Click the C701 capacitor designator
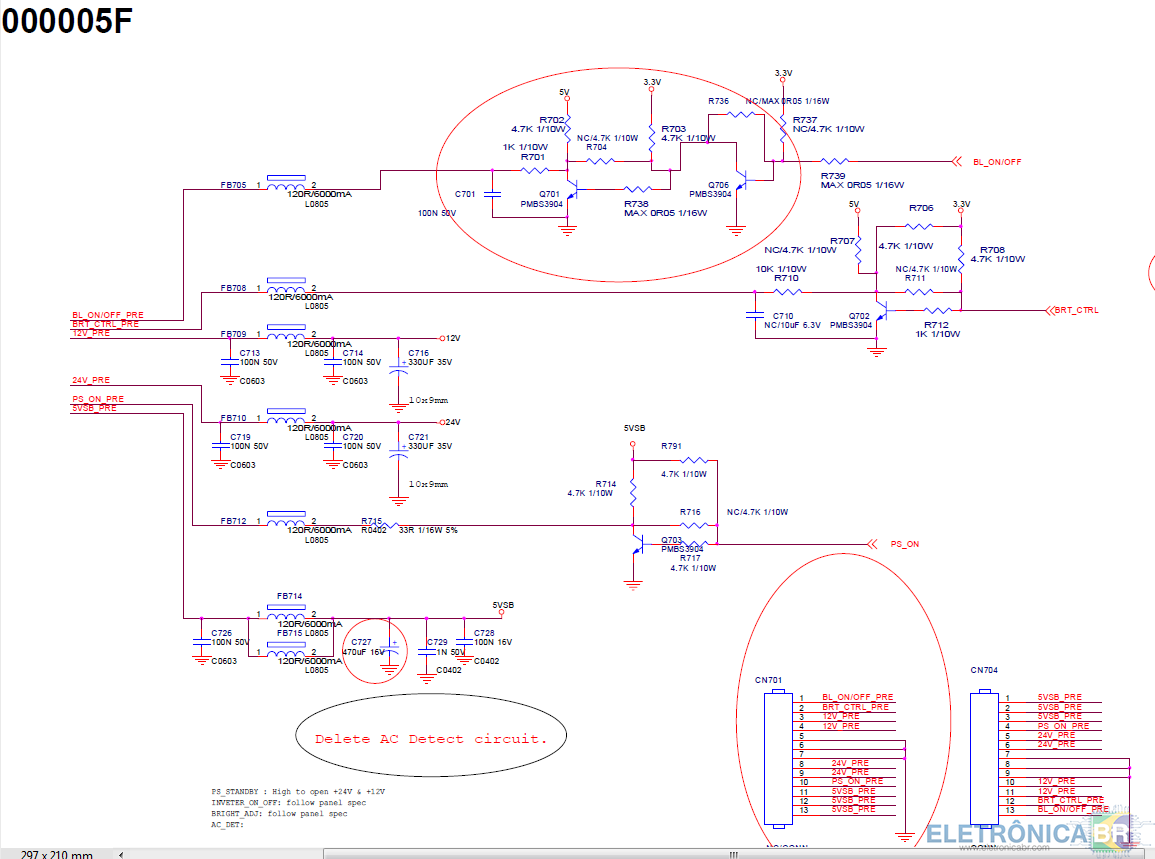1155x859 pixels. [465, 194]
